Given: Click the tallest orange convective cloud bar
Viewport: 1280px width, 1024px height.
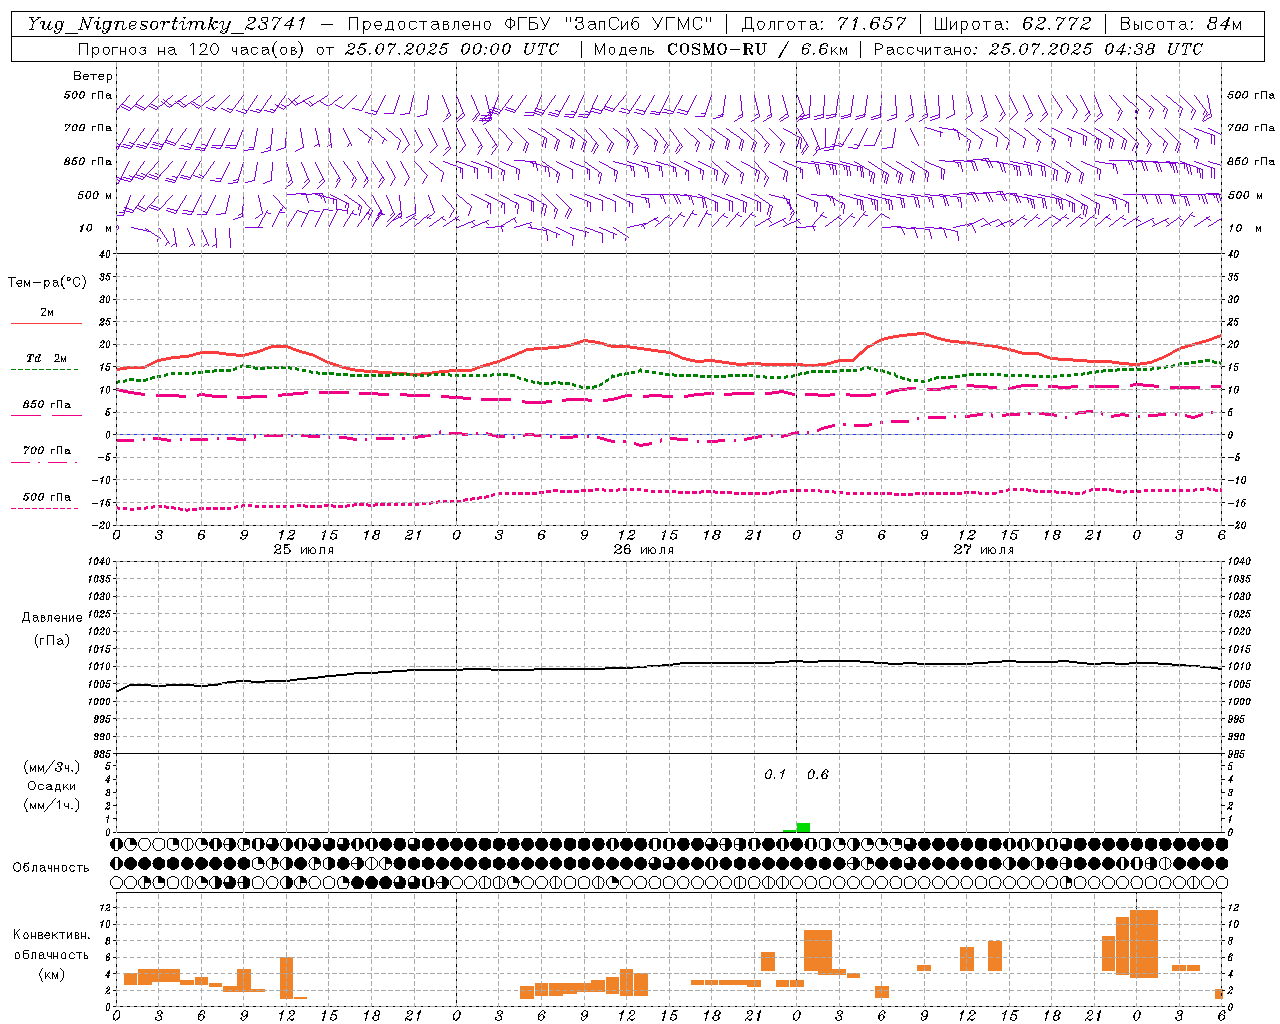Looking at the screenshot, I should [x=1144, y=944].
